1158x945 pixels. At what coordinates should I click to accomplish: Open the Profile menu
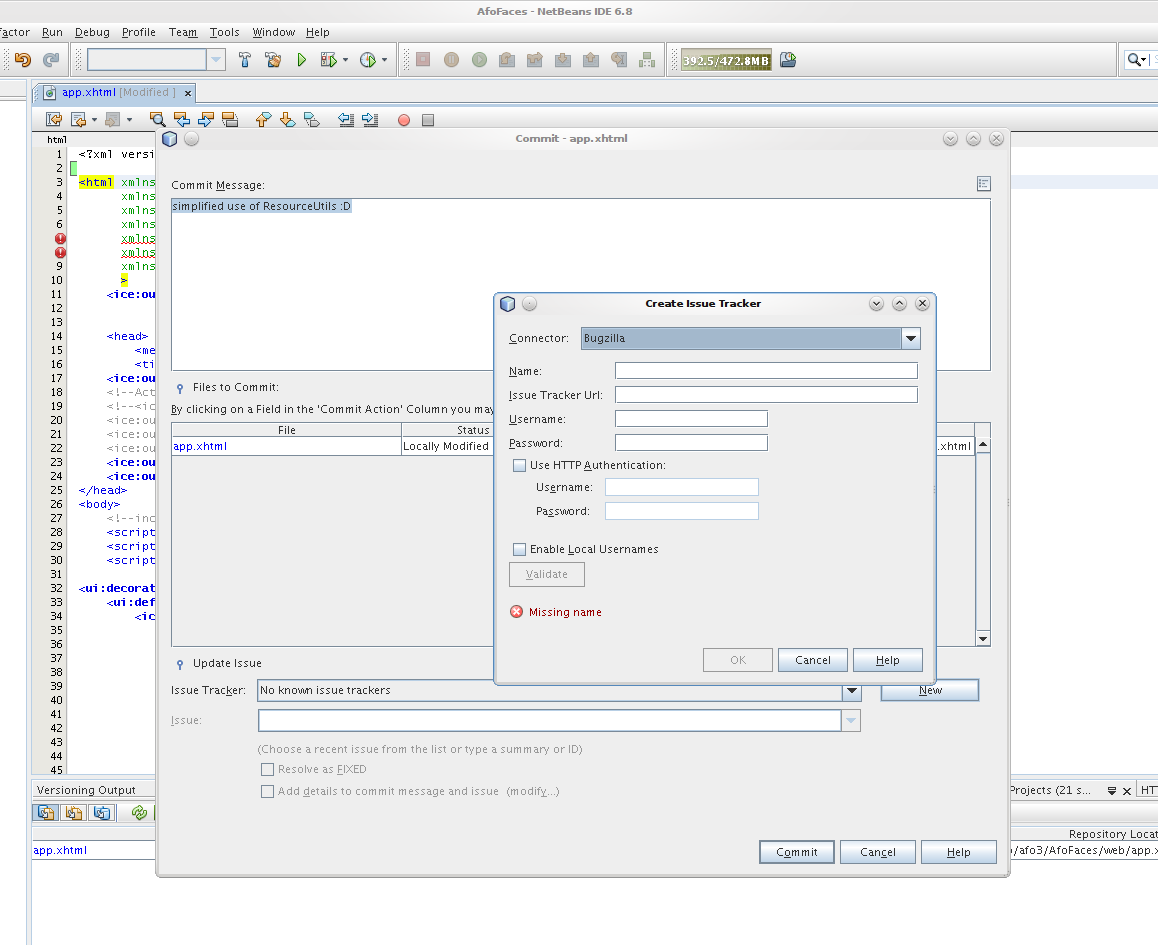click(139, 32)
